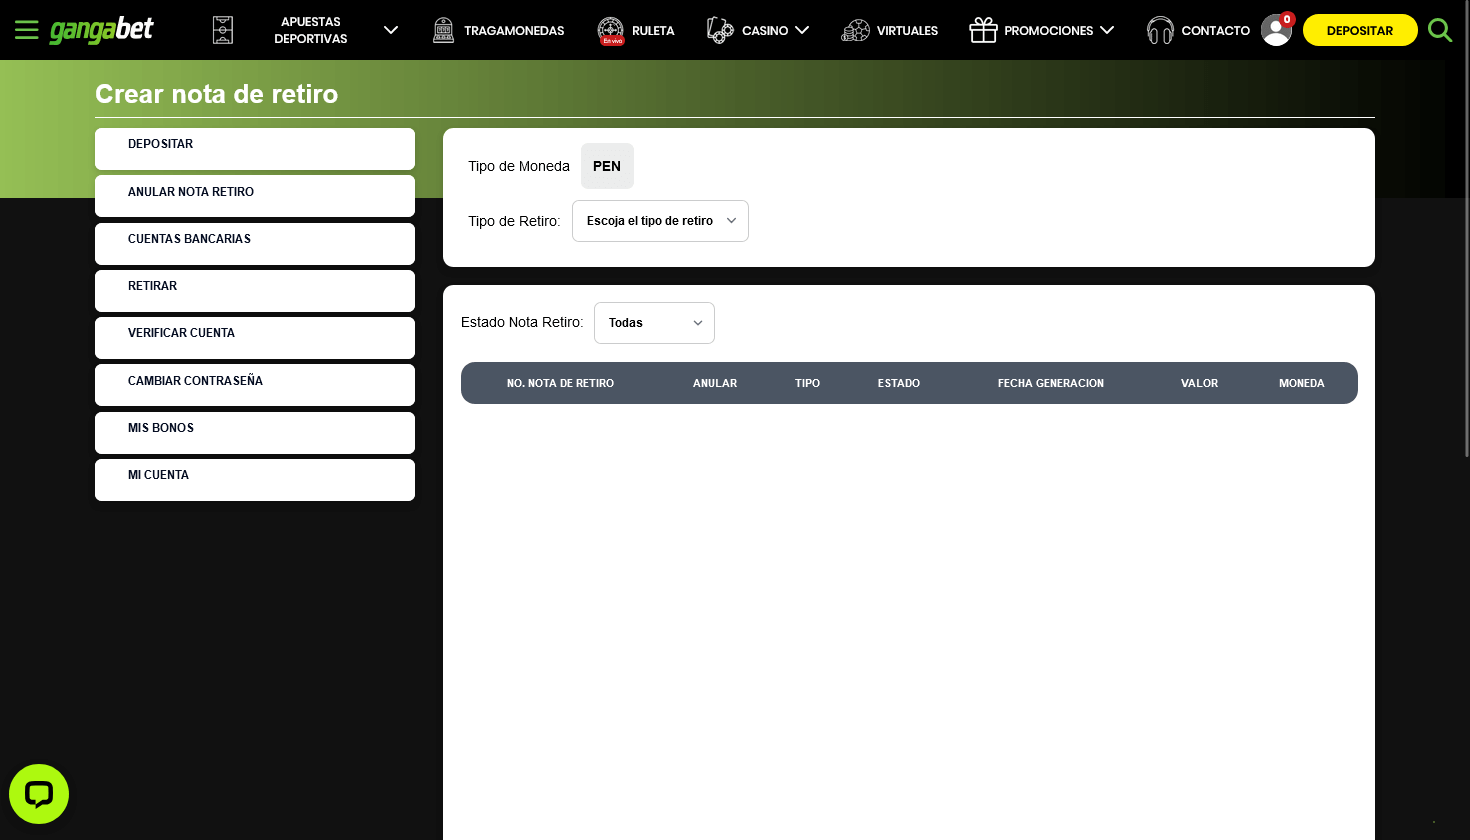1470x840 pixels.
Task: Click the slot machine Tragamonedas icon
Action: click(443, 30)
